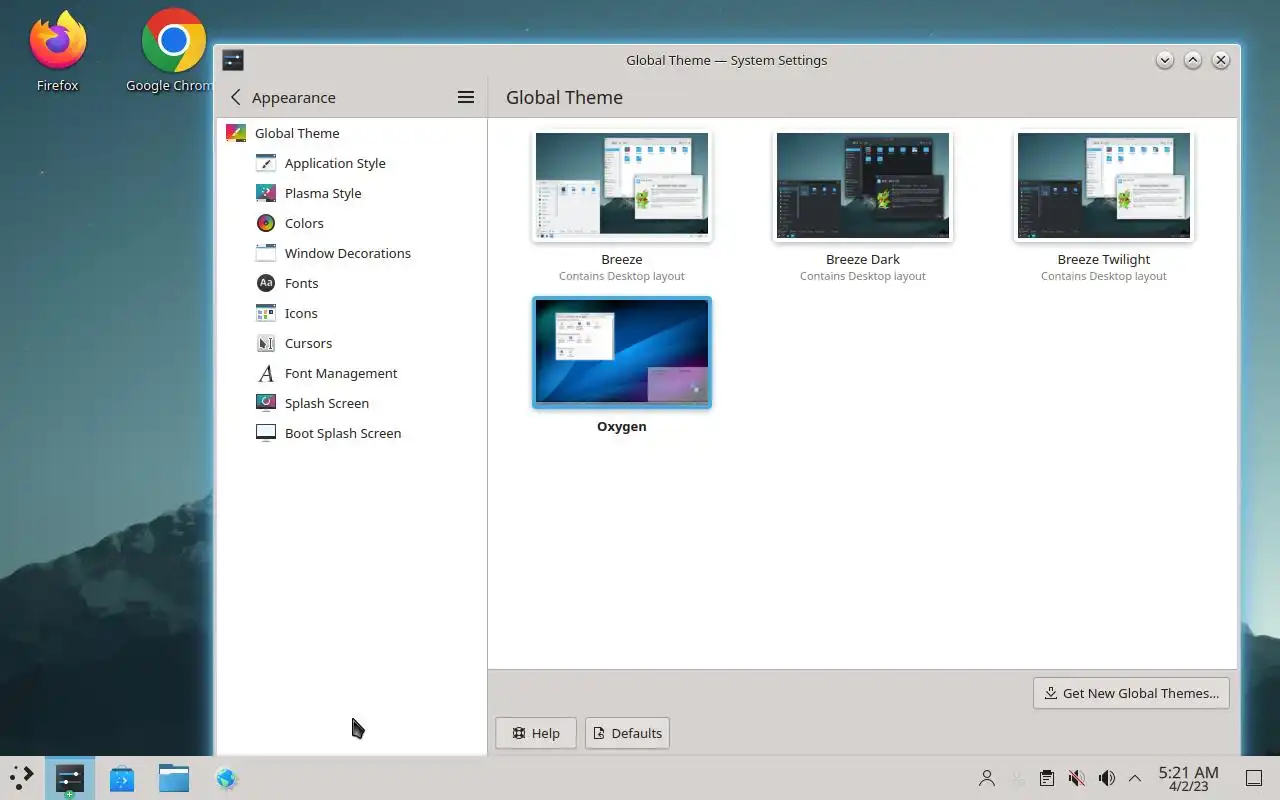Select the Colors wheel icon
This screenshot has width=1280, height=800.
coord(266,223)
